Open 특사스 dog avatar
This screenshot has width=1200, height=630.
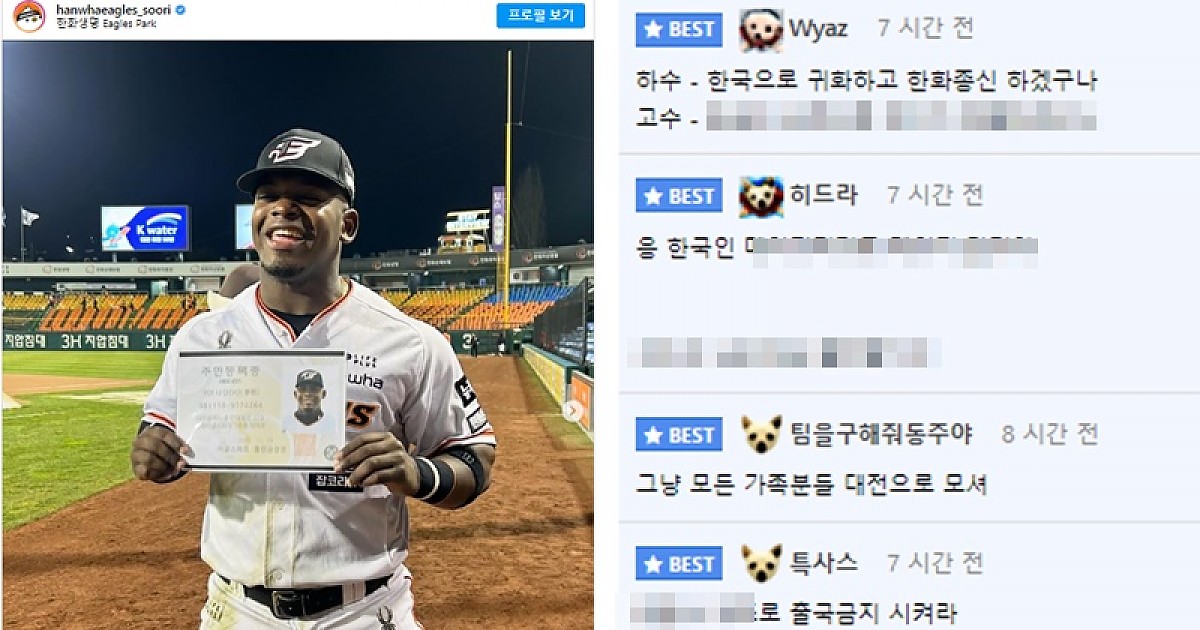click(761, 563)
